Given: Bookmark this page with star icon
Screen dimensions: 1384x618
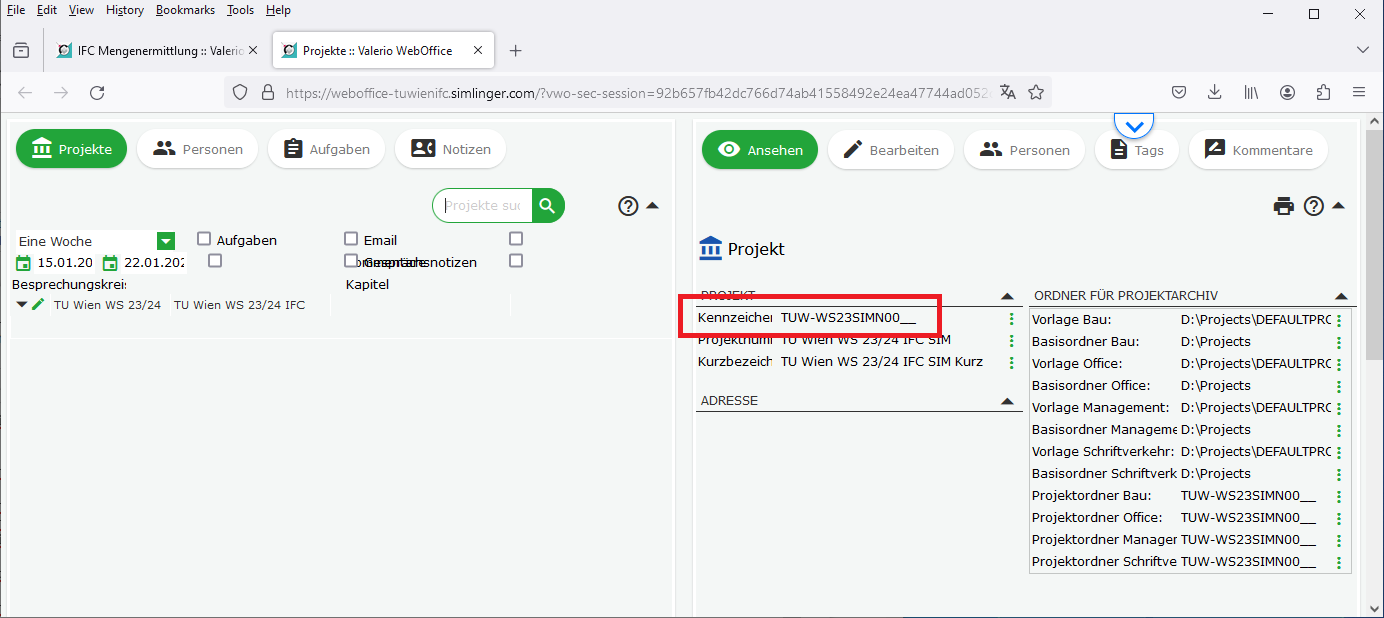Looking at the screenshot, I should [x=1036, y=92].
